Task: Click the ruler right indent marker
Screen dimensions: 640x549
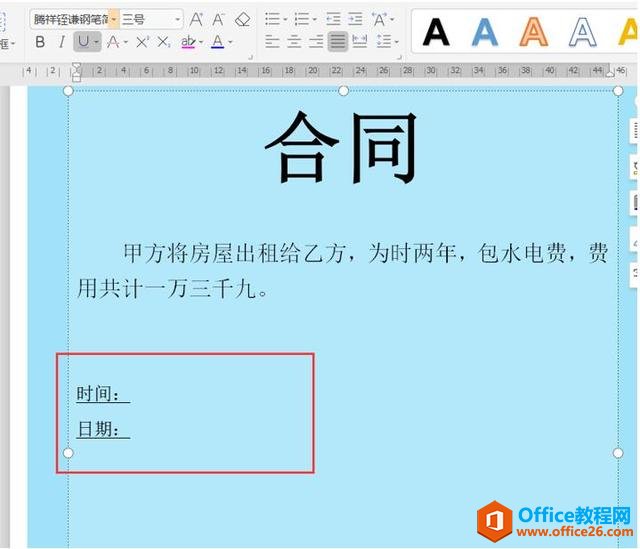Action: (610, 74)
